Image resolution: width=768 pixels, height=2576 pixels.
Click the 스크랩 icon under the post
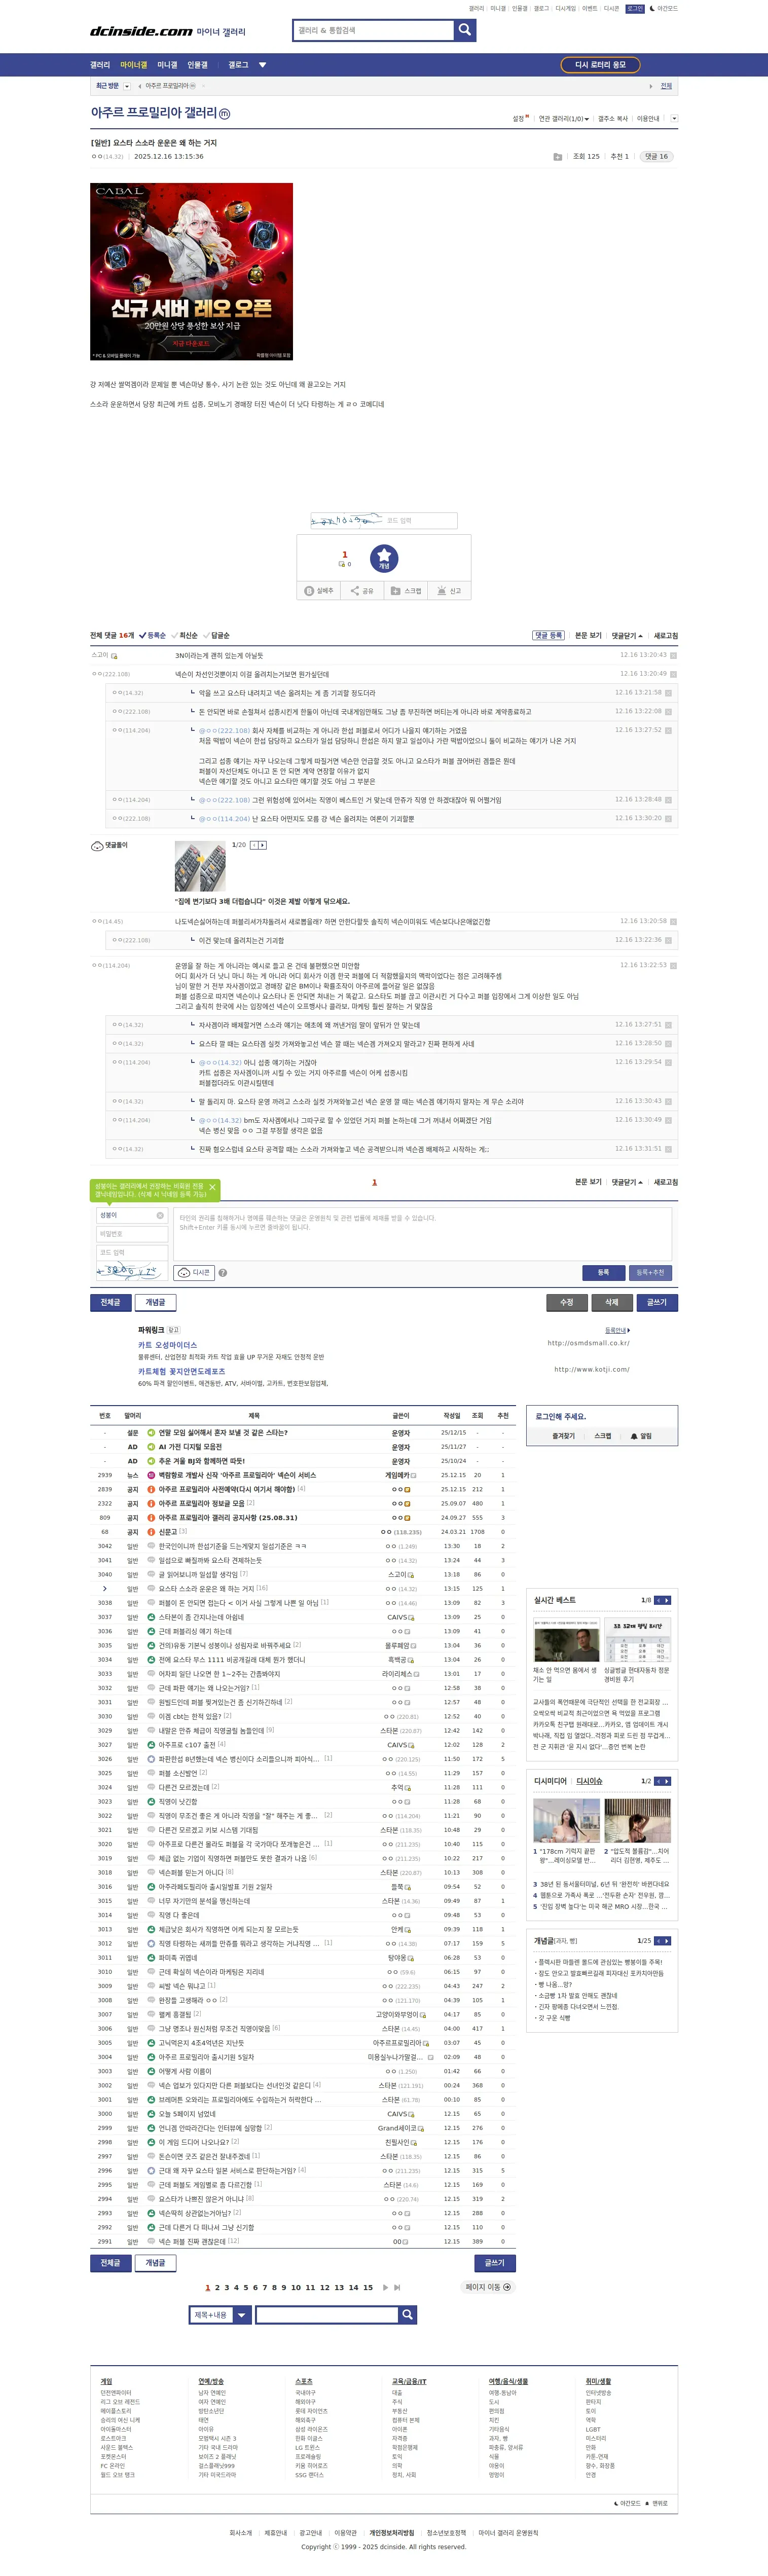point(406,591)
